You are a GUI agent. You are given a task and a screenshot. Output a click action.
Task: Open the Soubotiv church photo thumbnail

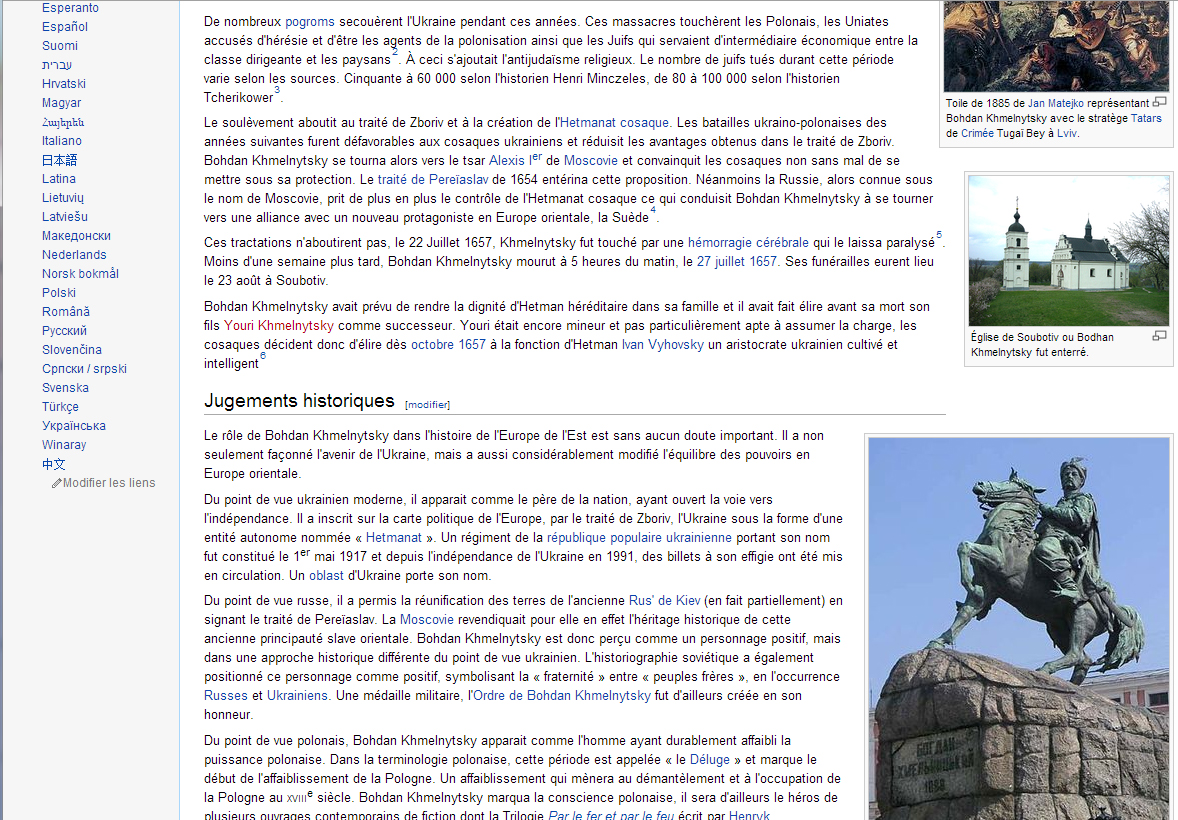[x=1069, y=251]
